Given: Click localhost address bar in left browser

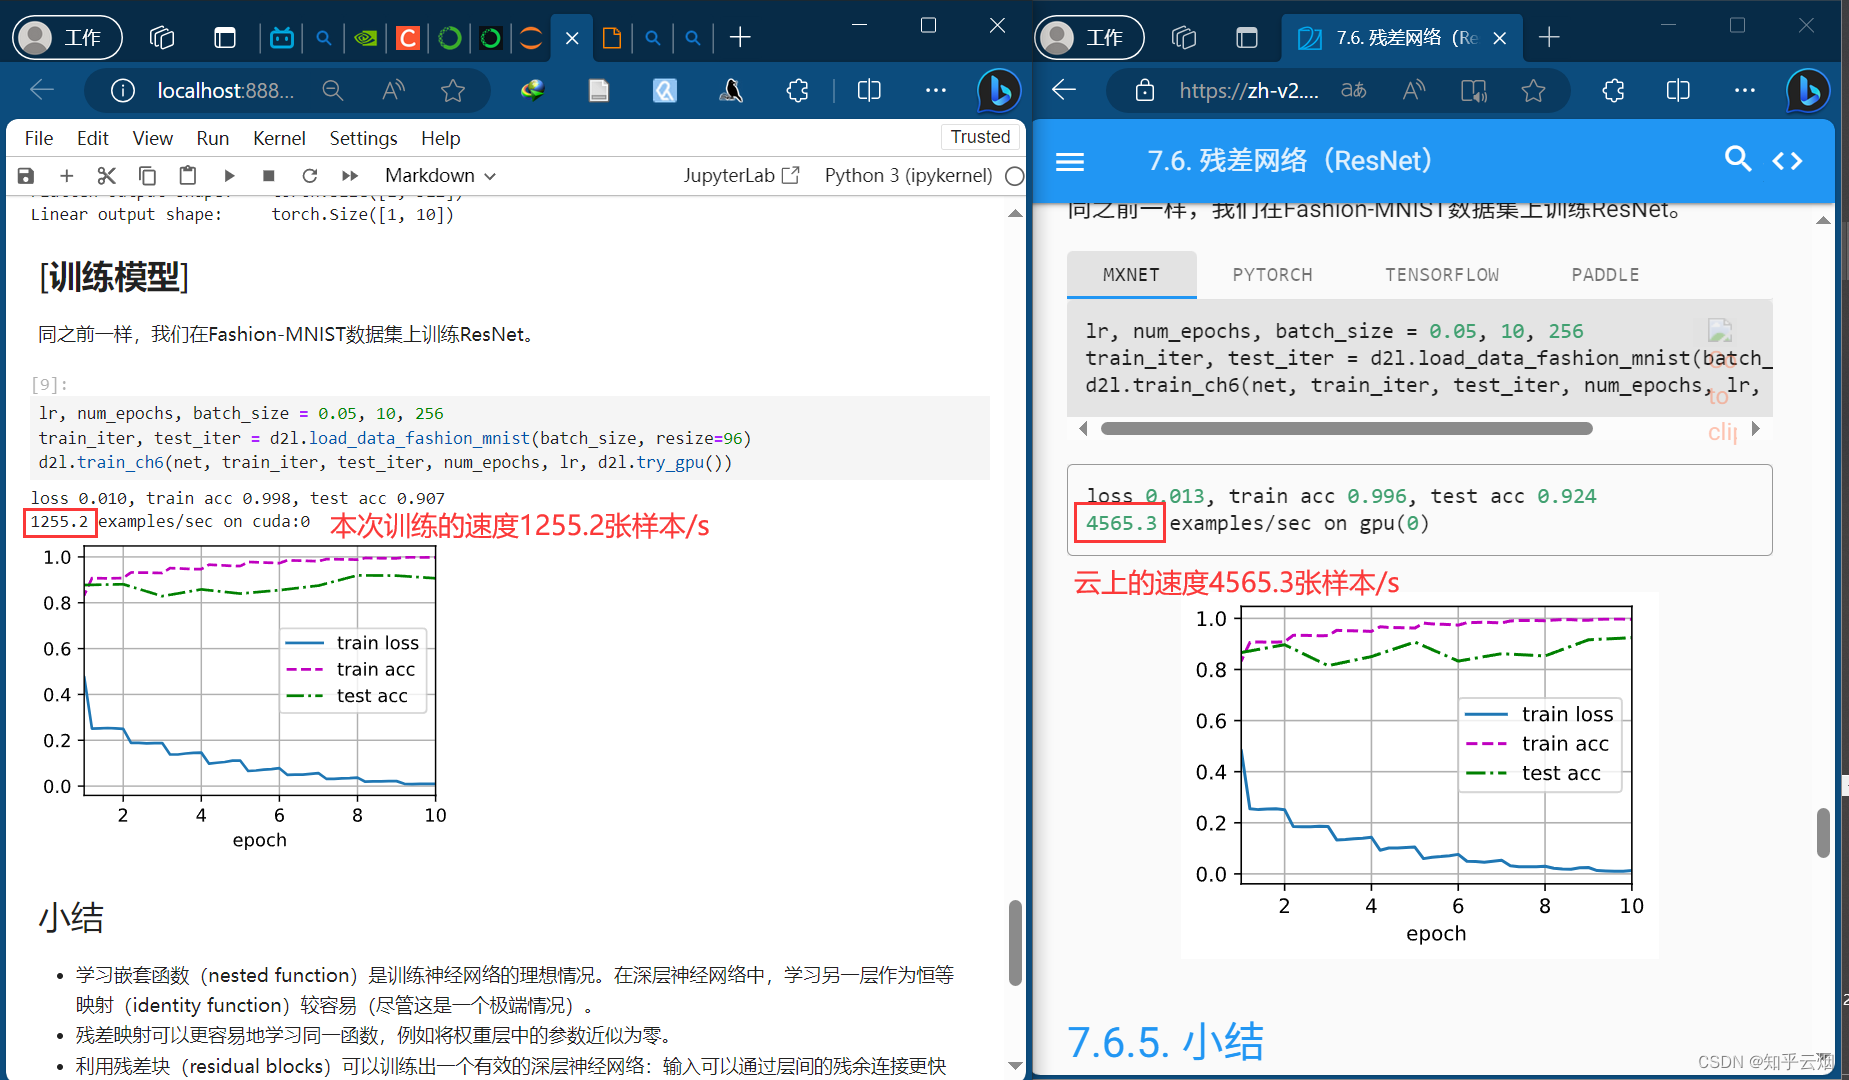Looking at the screenshot, I should pos(226,91).
